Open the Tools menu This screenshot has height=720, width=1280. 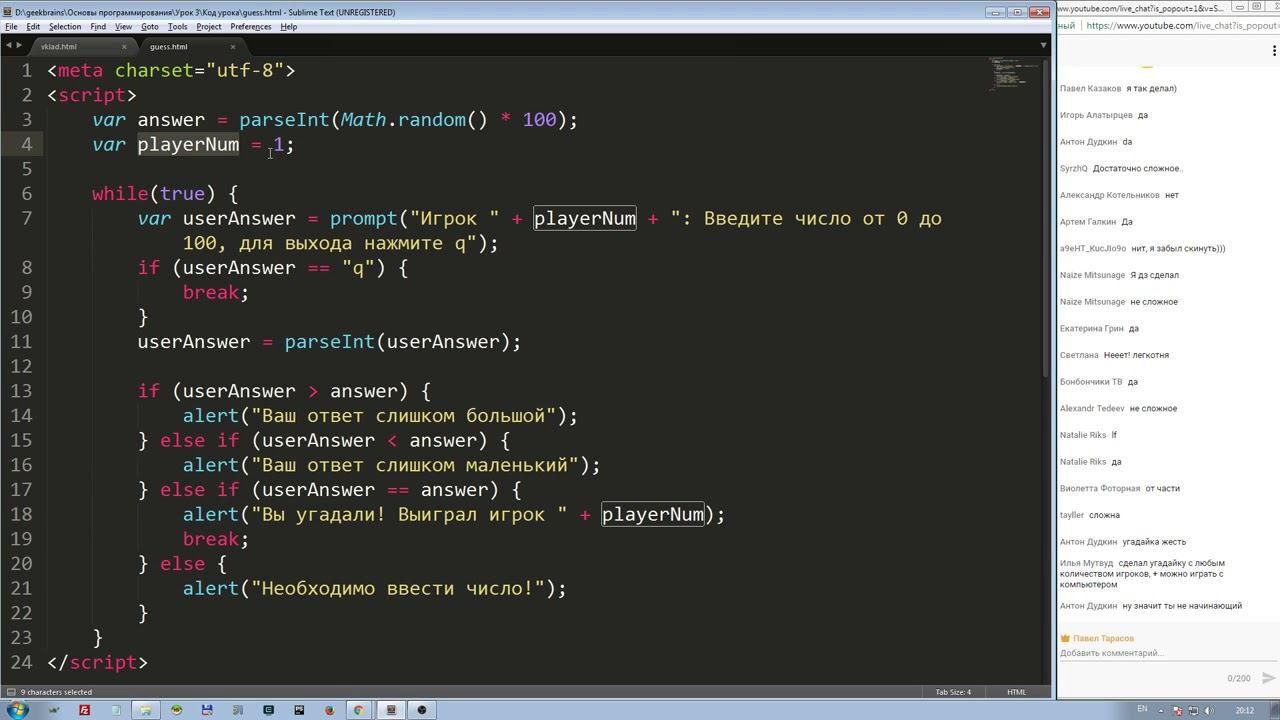[178, 27]
